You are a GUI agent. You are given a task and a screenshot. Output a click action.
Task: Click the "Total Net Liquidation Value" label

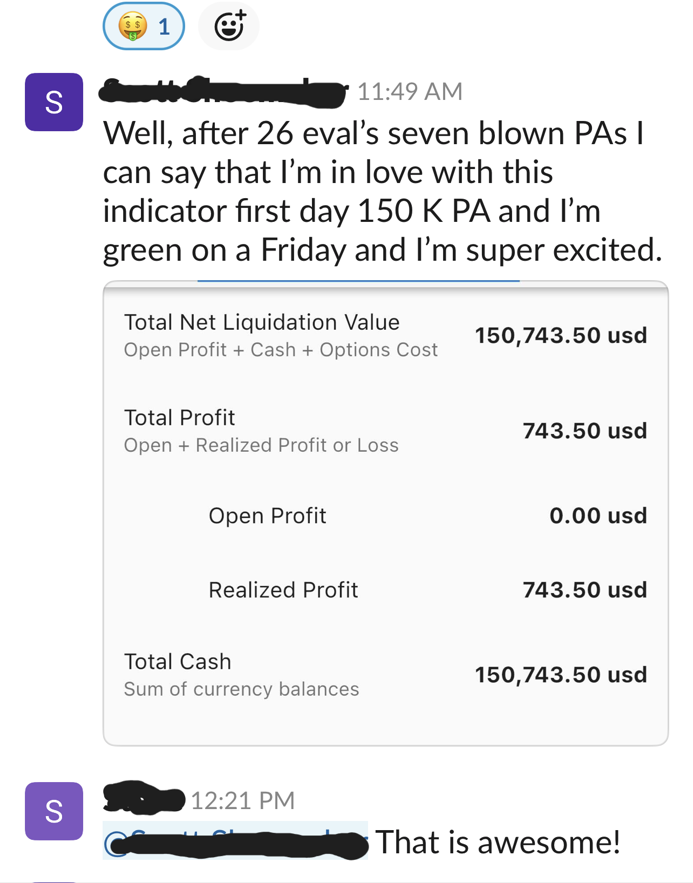(x=261, y=322)
